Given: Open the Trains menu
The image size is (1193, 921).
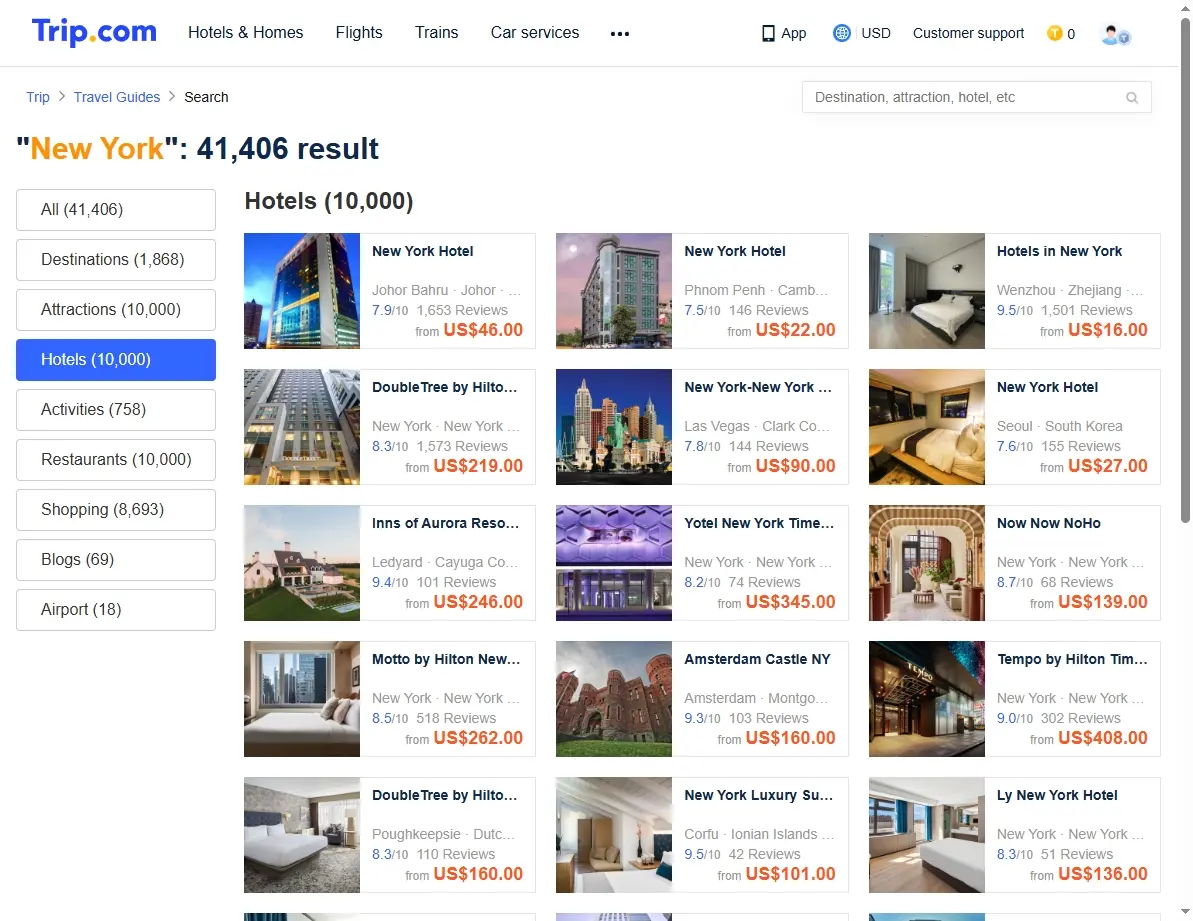Looking at the screenshot, I should point(437,33).
